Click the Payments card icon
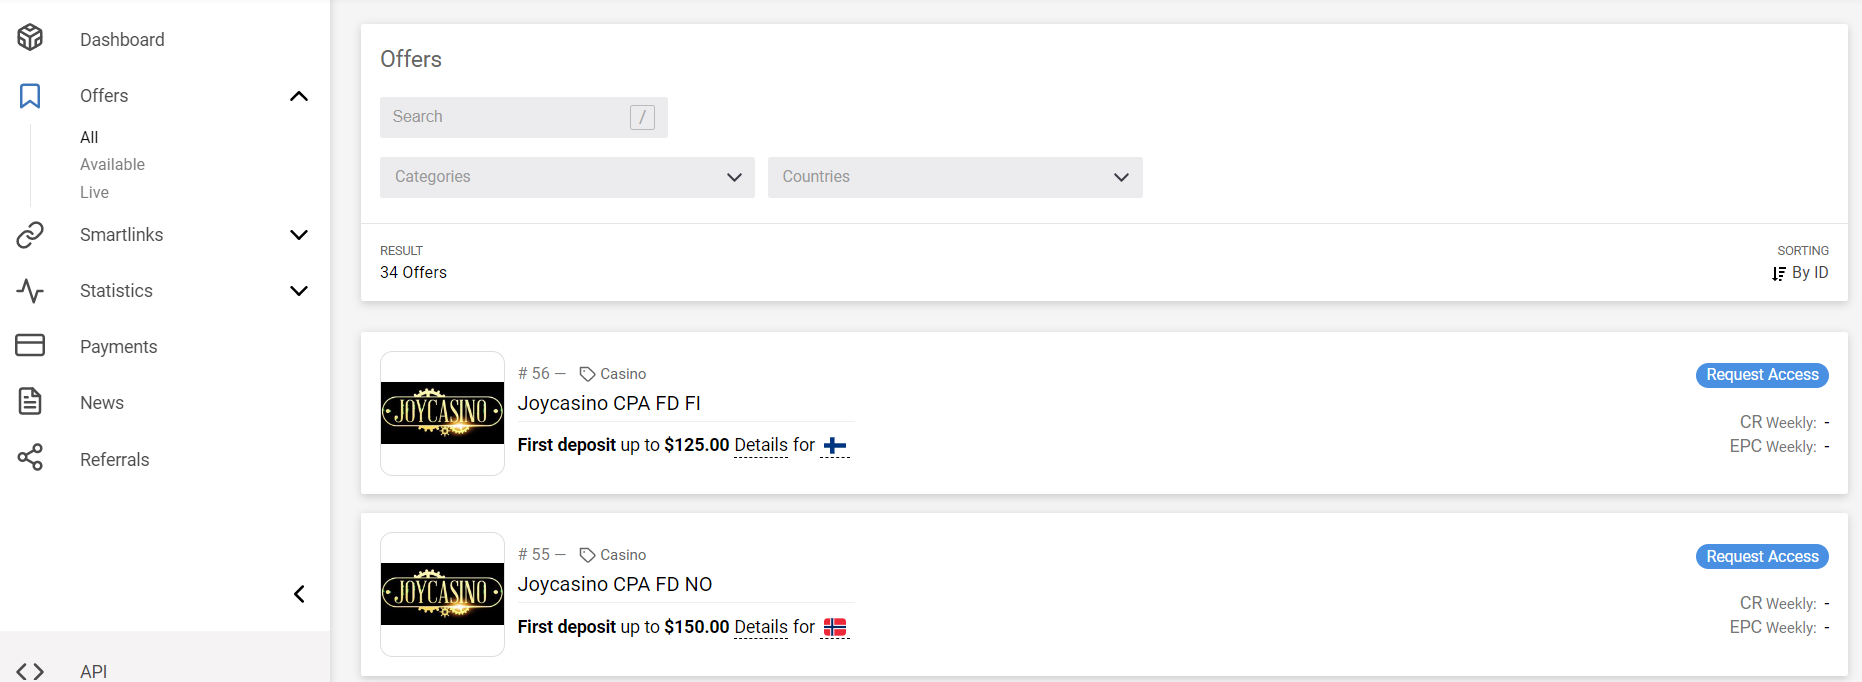Viewport: 1862px width, 682px height. pyautogui.click(x=30, y=346)
